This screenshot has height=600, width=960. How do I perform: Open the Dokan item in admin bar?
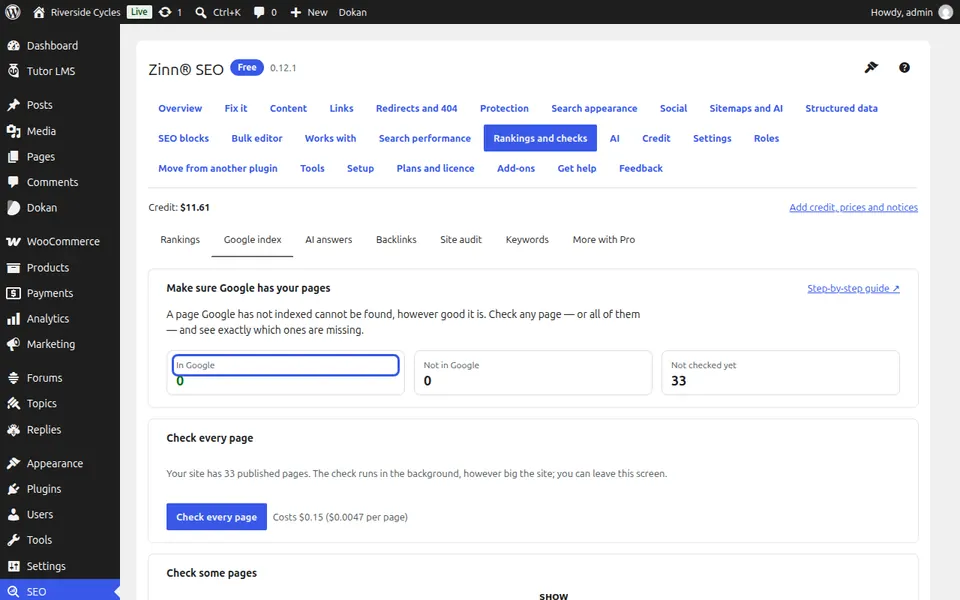pos(353,12)
